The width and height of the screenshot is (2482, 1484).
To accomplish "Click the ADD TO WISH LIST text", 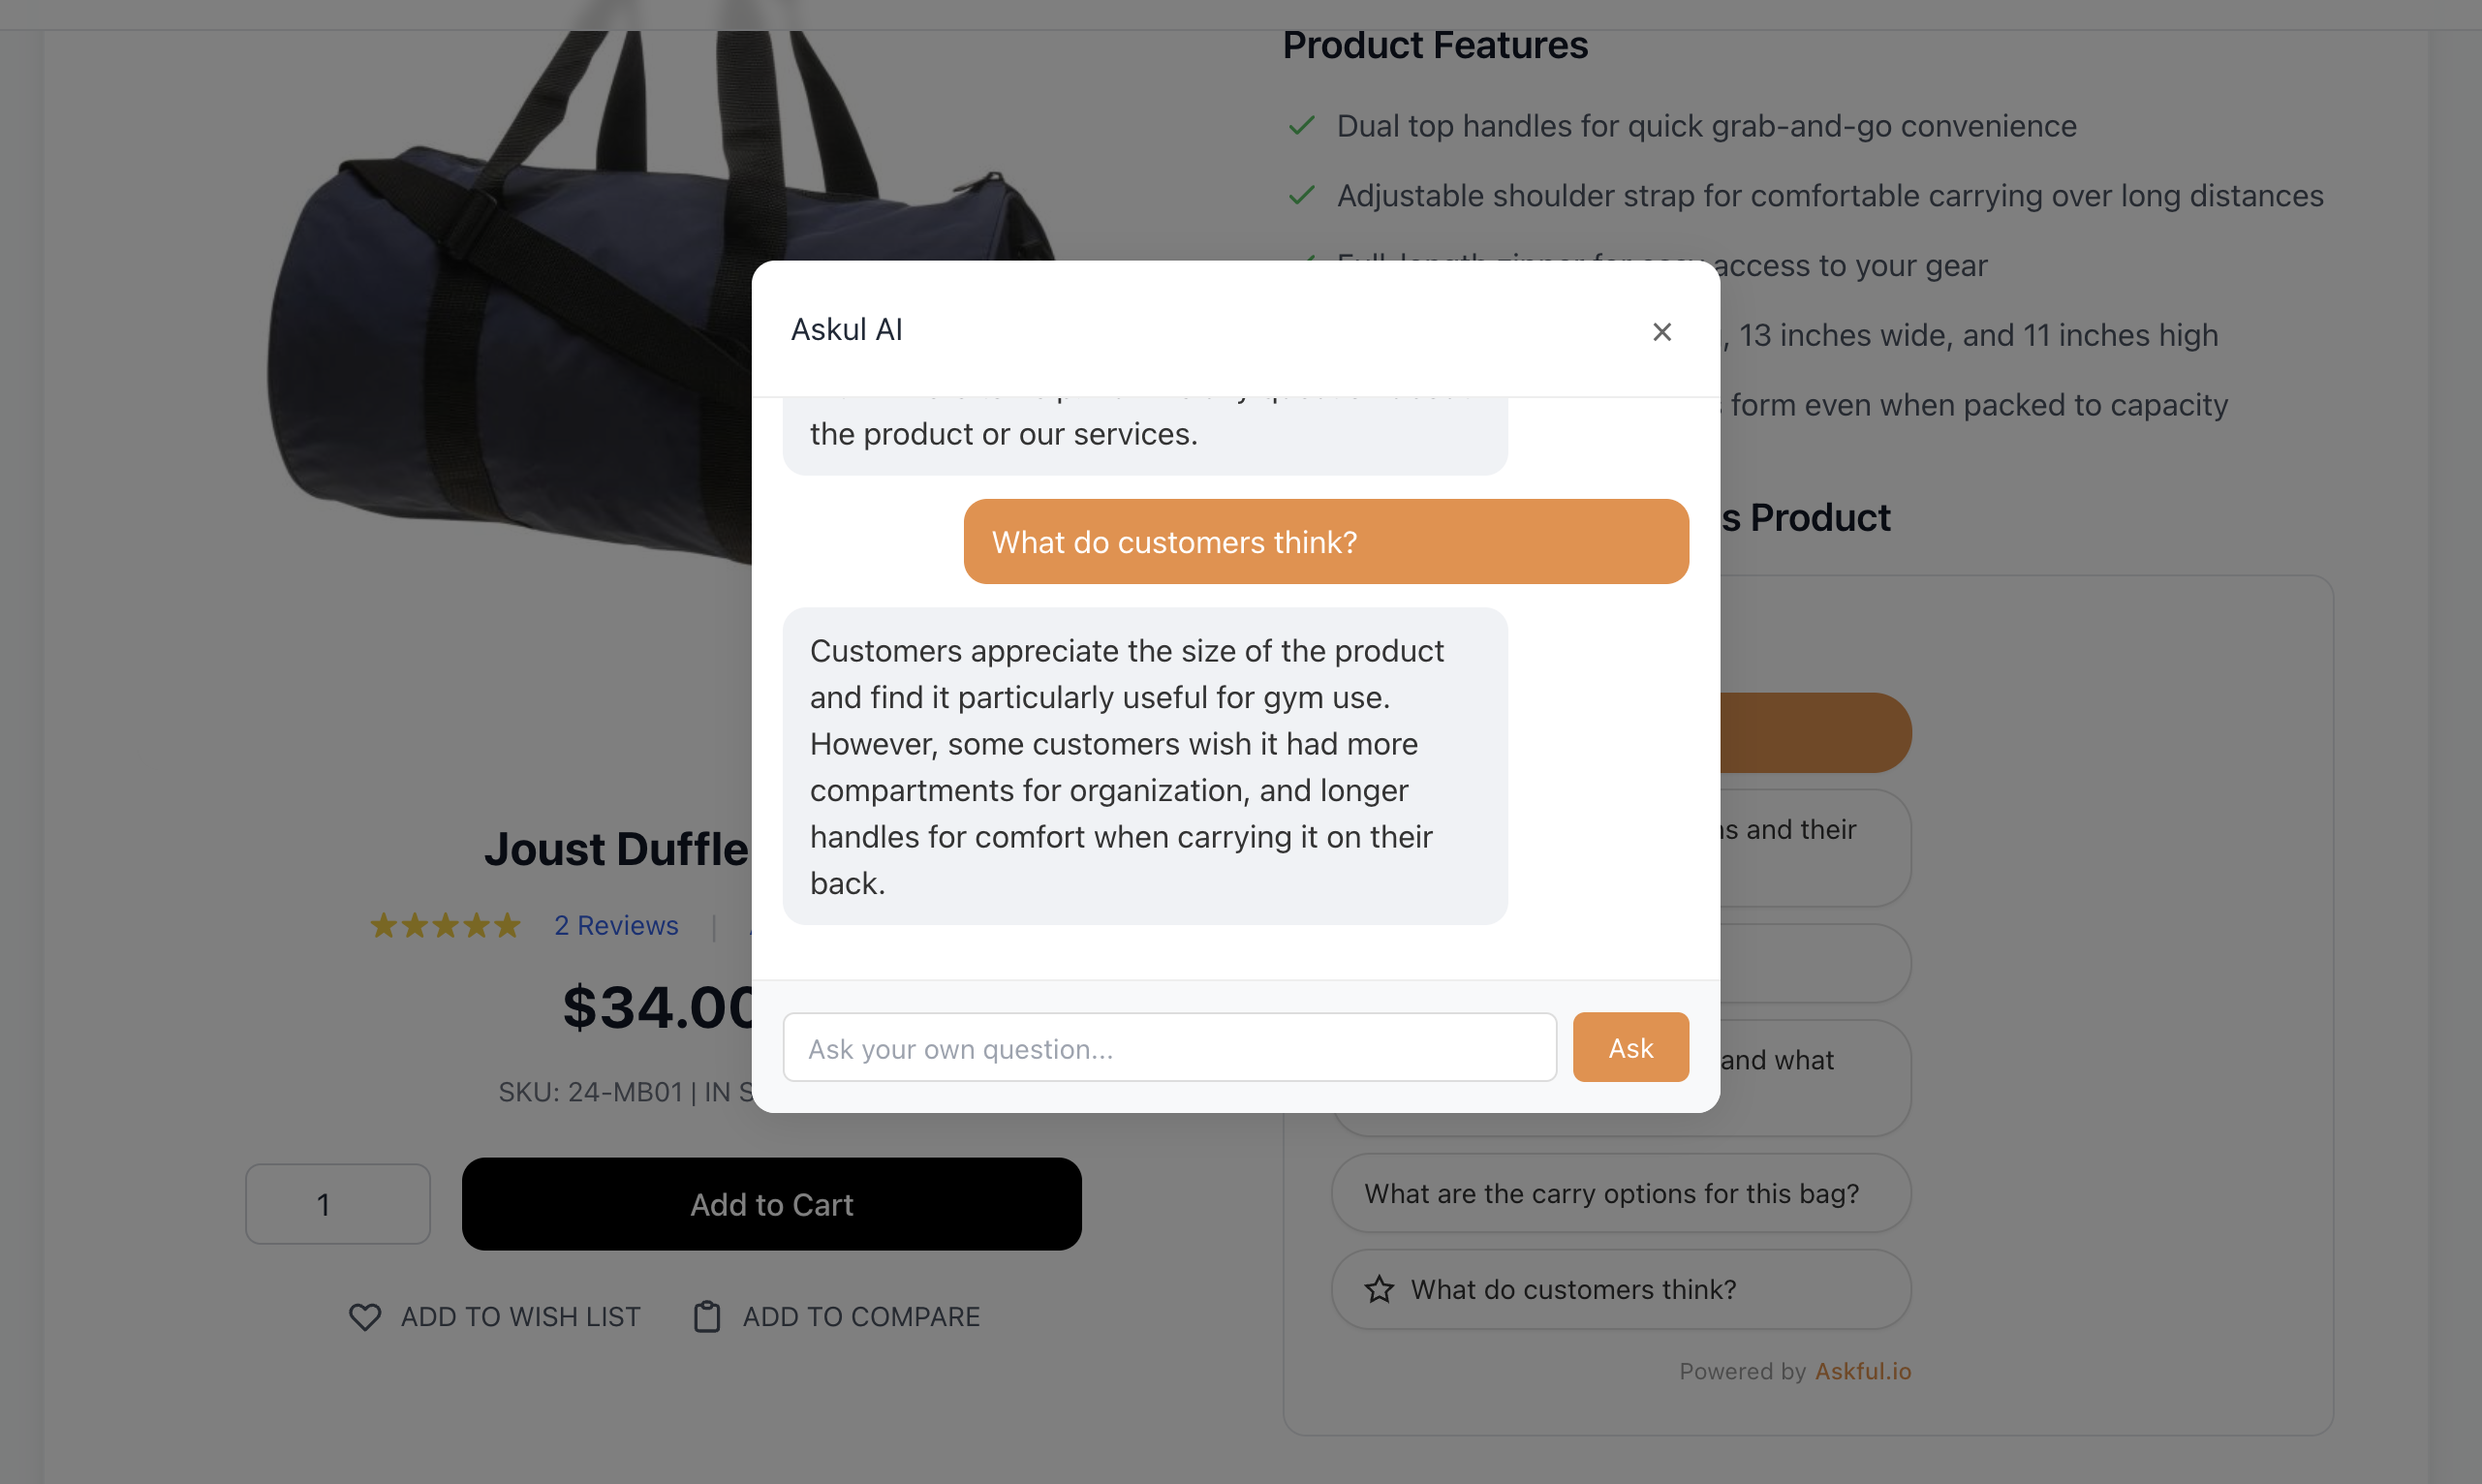I will (x=520, y=1316).
